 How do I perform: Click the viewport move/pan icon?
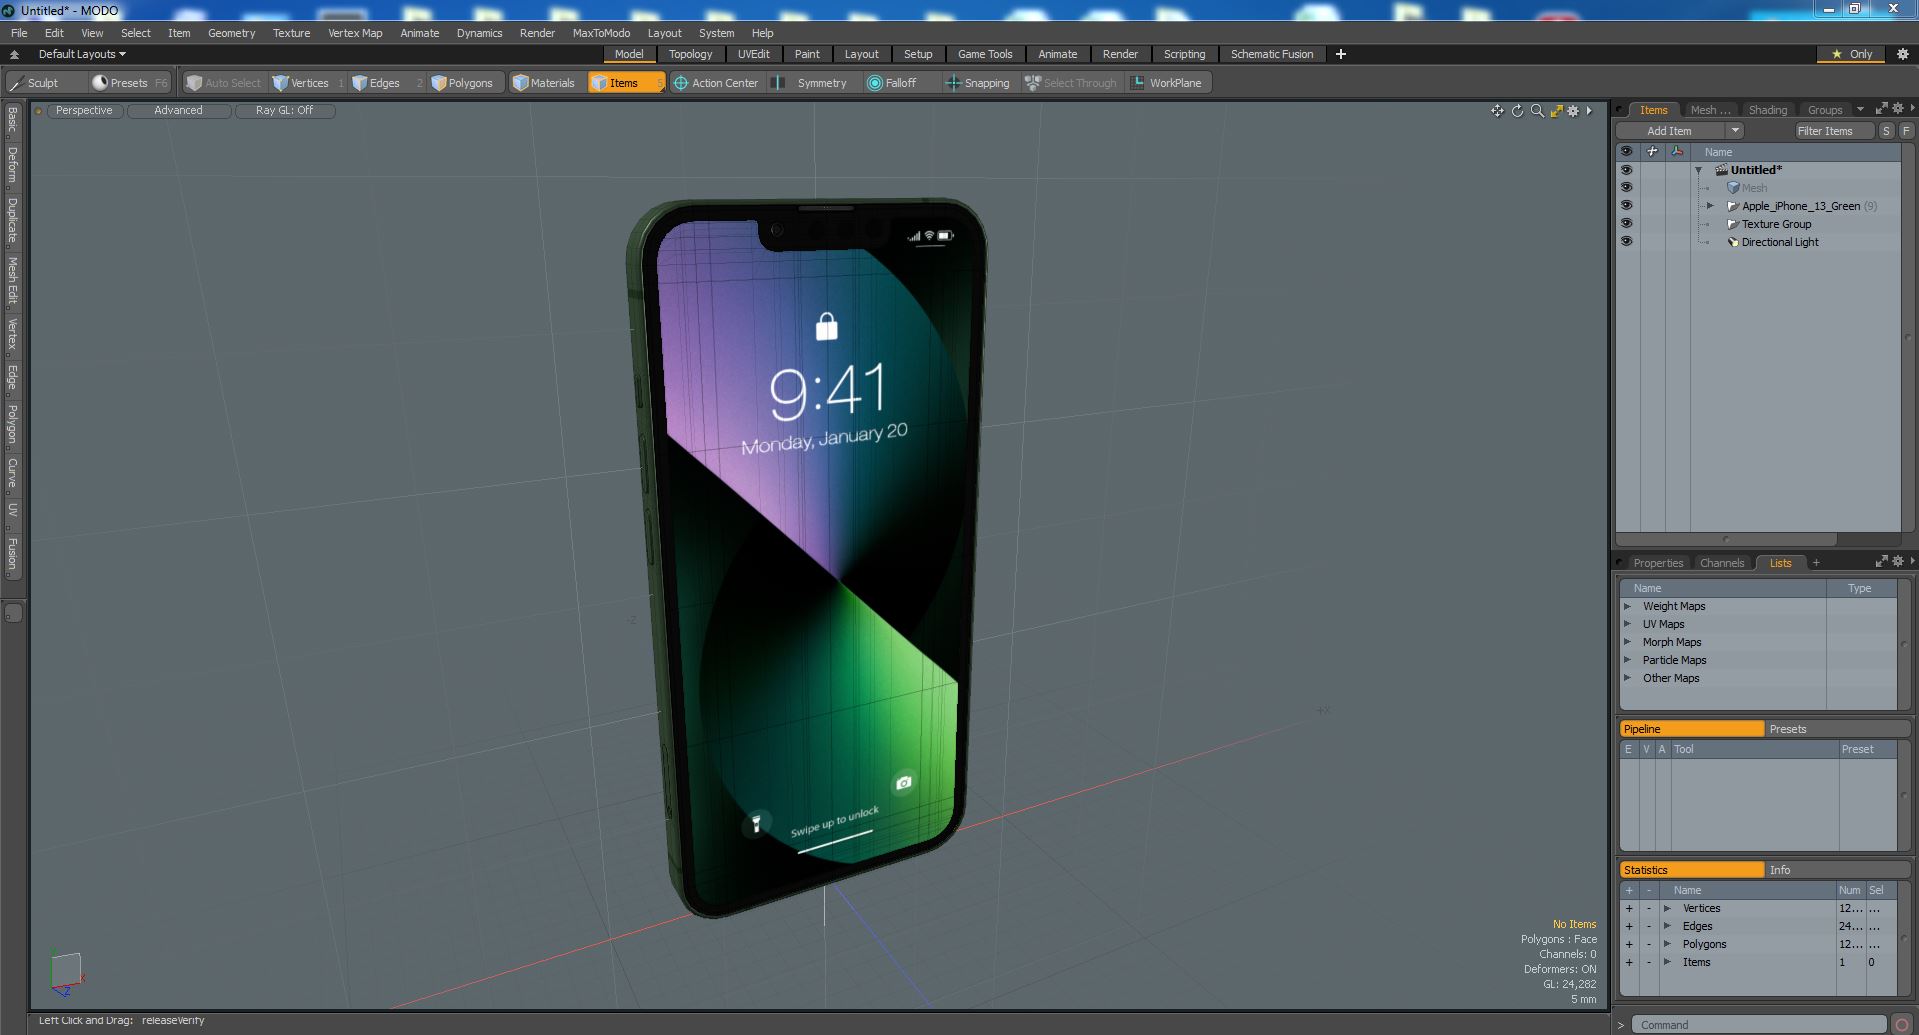point(1497,111)
